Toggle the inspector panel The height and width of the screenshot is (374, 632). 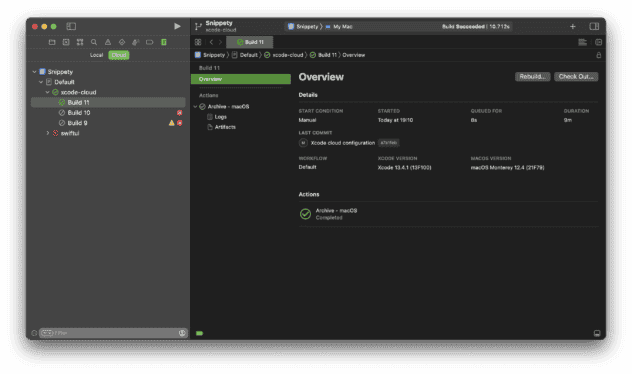pos(594,26)
